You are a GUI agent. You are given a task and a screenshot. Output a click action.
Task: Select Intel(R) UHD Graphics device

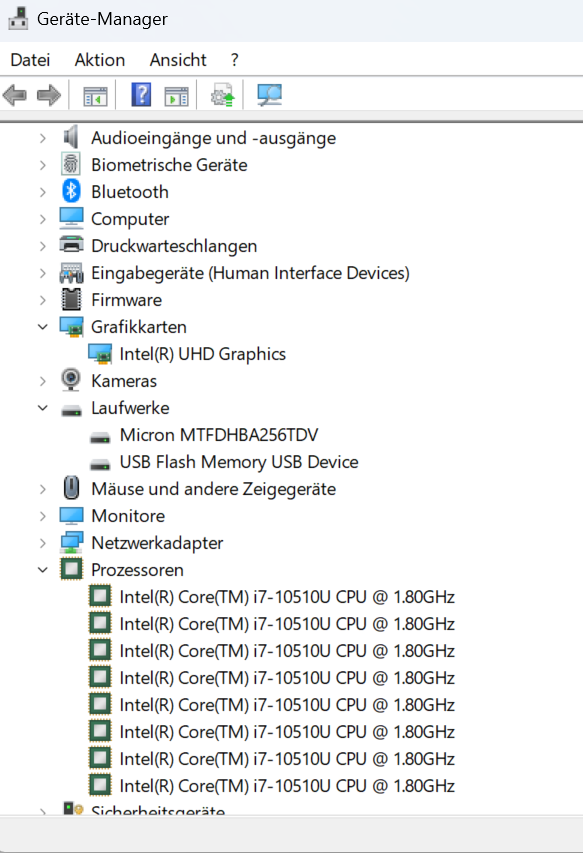coord(202,354)
